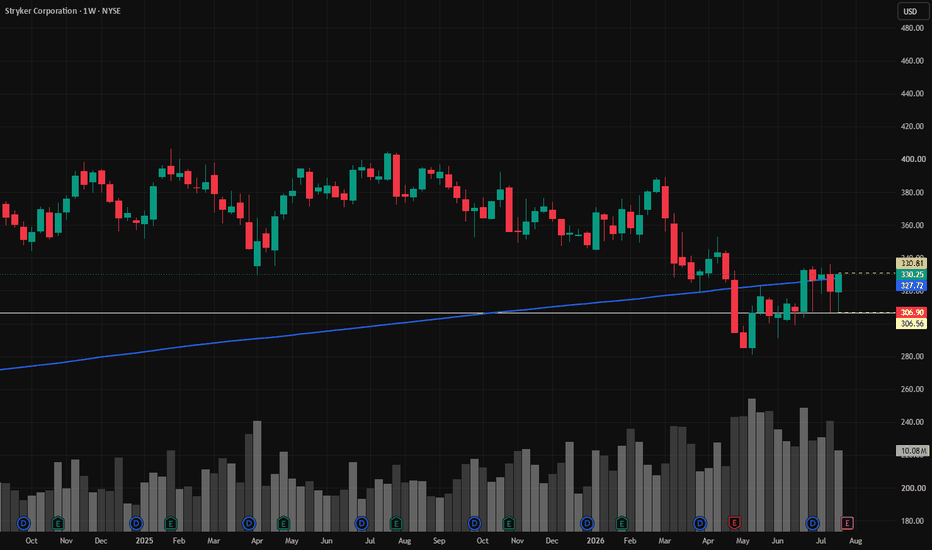Open the USD currency selector
Viewport: 932px width, 550px height.
912,11
